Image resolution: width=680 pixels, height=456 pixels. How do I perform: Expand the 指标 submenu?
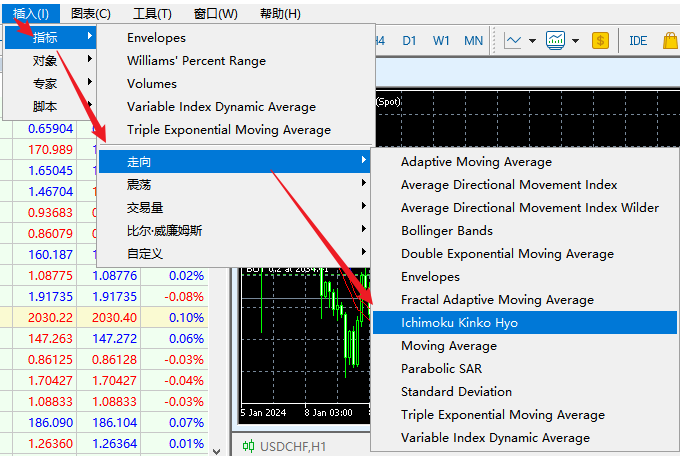(50, 37)
